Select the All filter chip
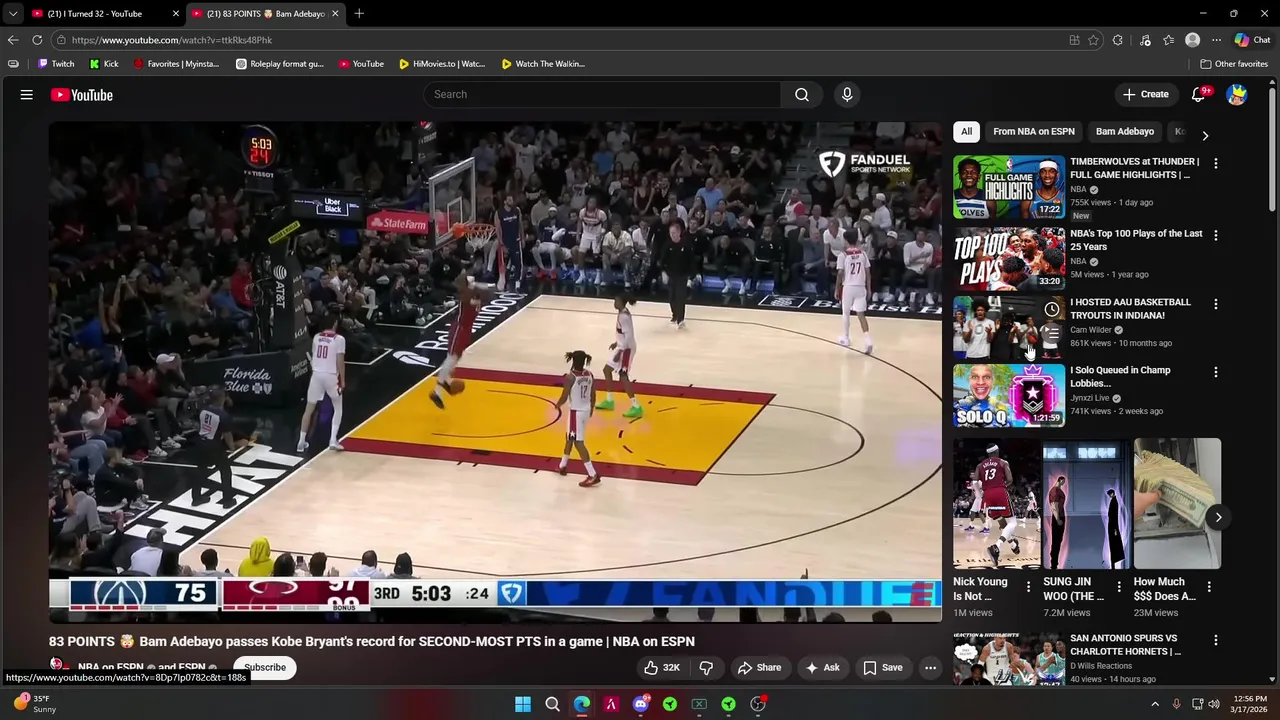The image size is (1280, 720). point(966,131)
